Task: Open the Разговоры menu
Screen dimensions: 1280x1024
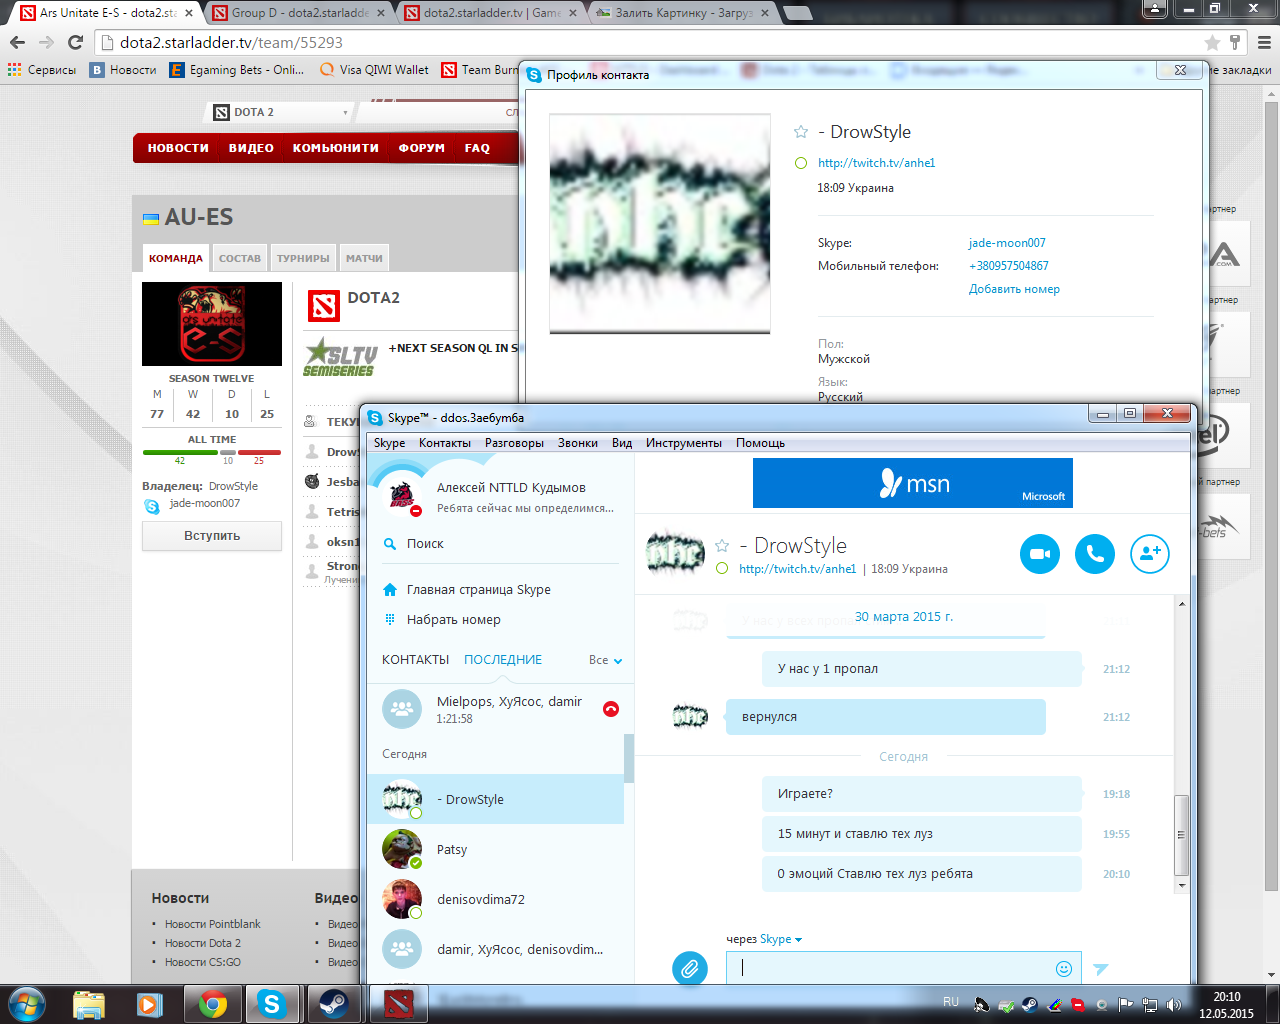Action: click(x=514, y=443)
